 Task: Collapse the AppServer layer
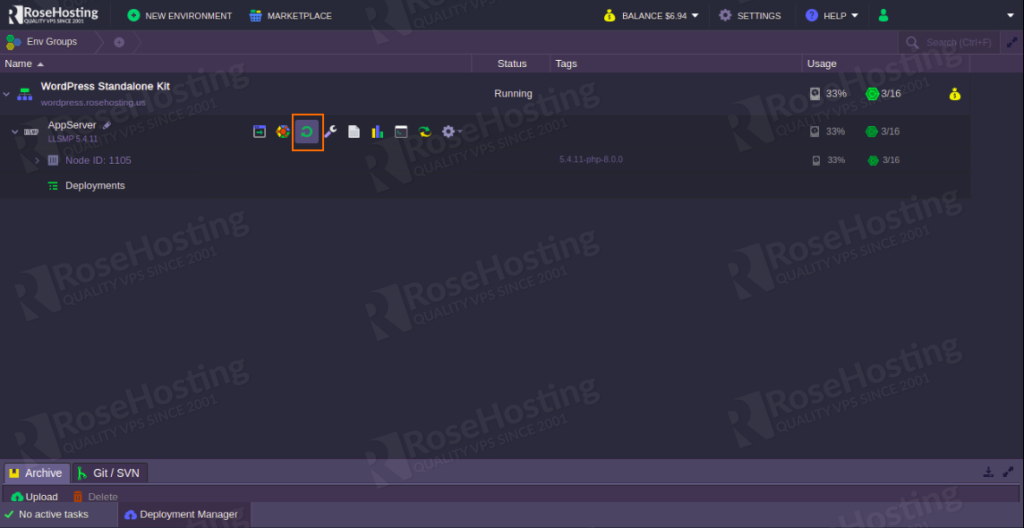(x=15, y=132)
